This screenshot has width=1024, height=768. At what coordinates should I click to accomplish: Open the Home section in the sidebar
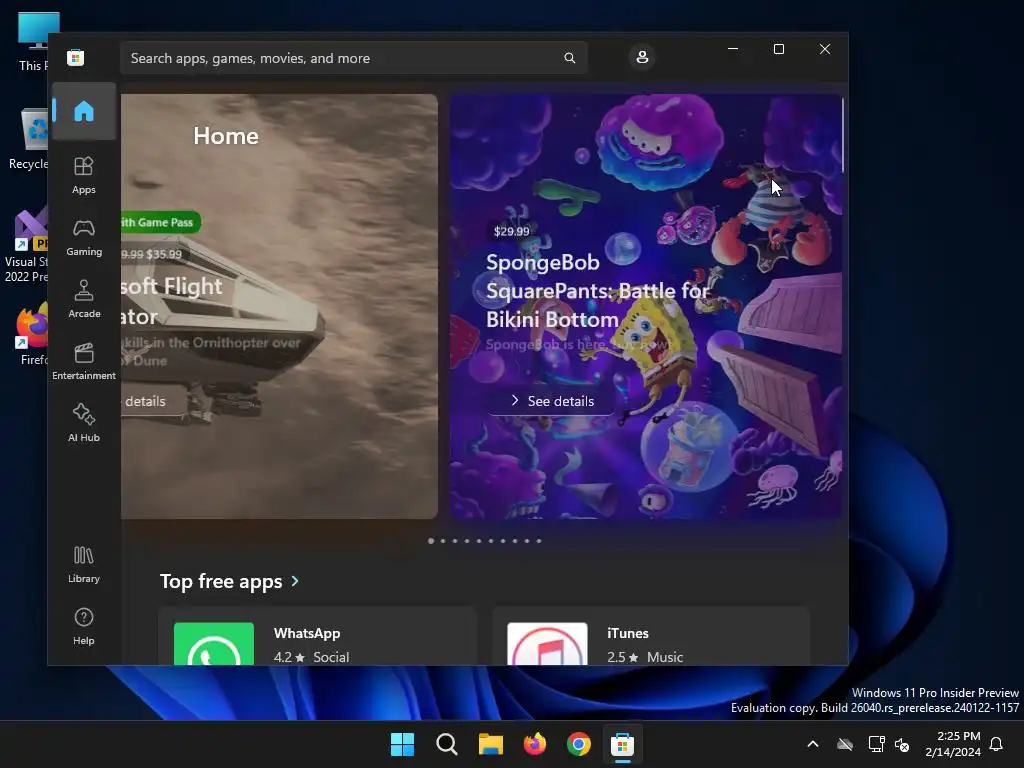tap(84, 111)
